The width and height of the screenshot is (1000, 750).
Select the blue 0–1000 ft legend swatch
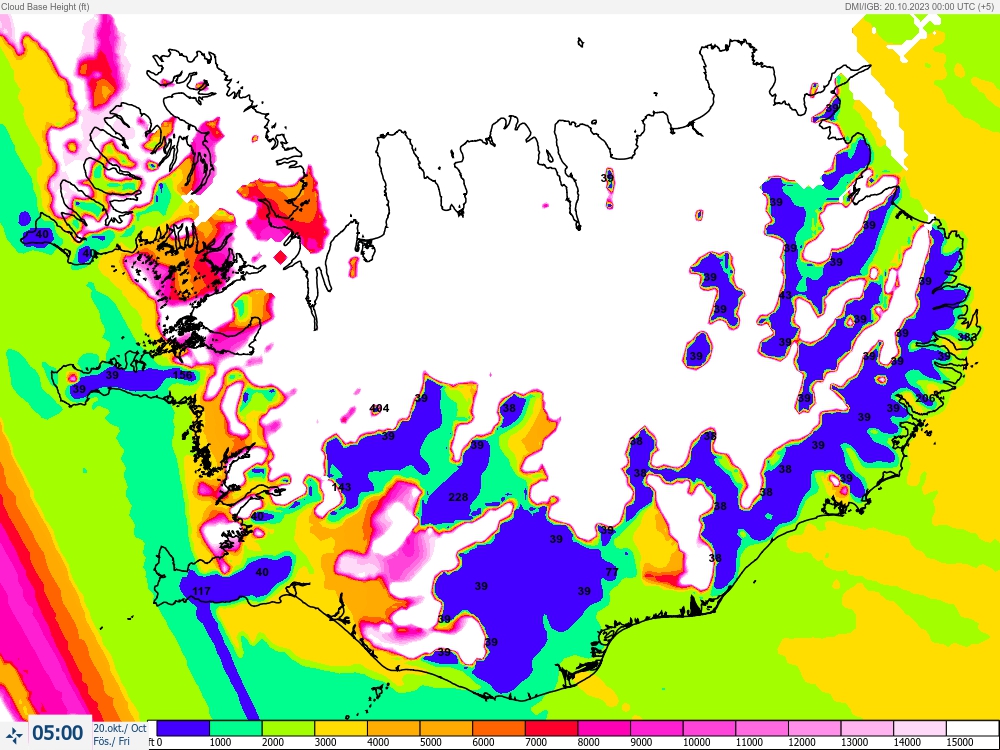pos(182,728)
